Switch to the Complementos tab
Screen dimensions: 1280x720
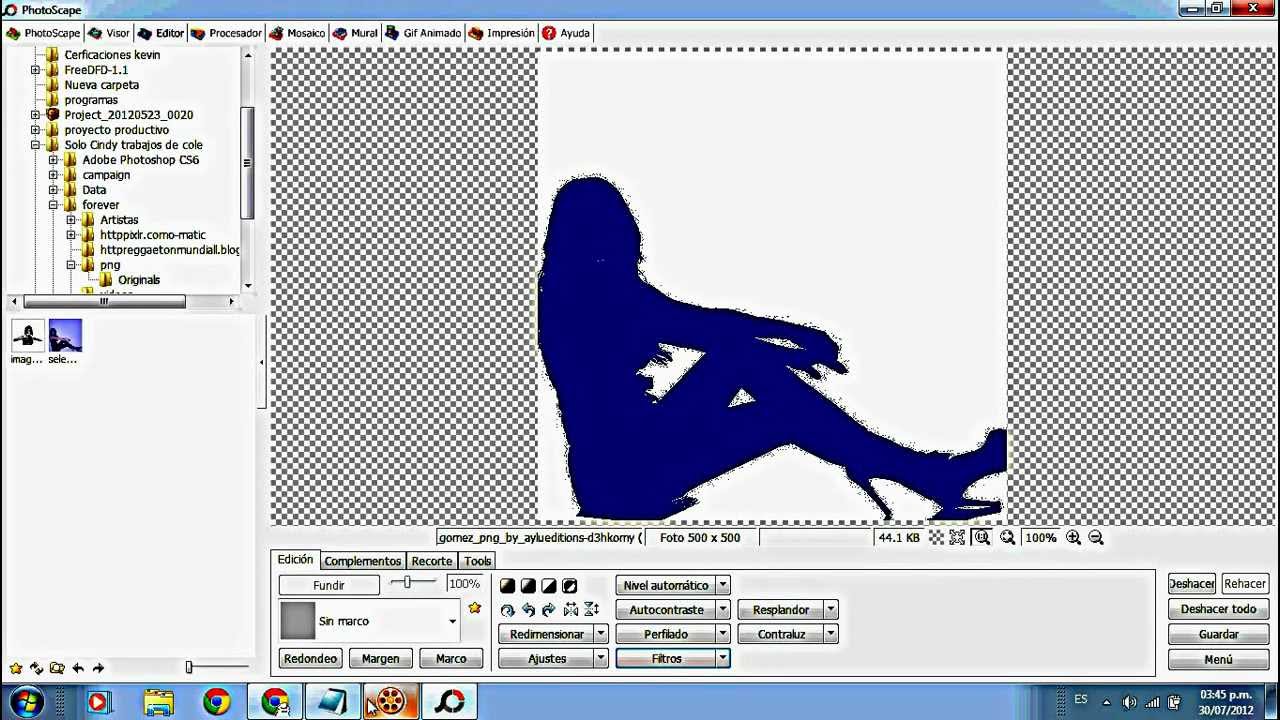click(x=362, y=561)
